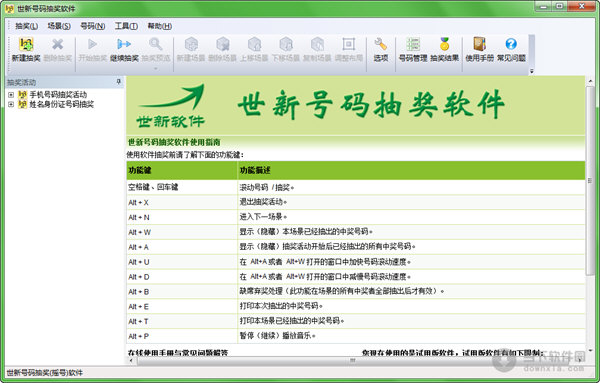Open 抽奖结果 medal icon
600x383 pixels.
coord(444,44)
